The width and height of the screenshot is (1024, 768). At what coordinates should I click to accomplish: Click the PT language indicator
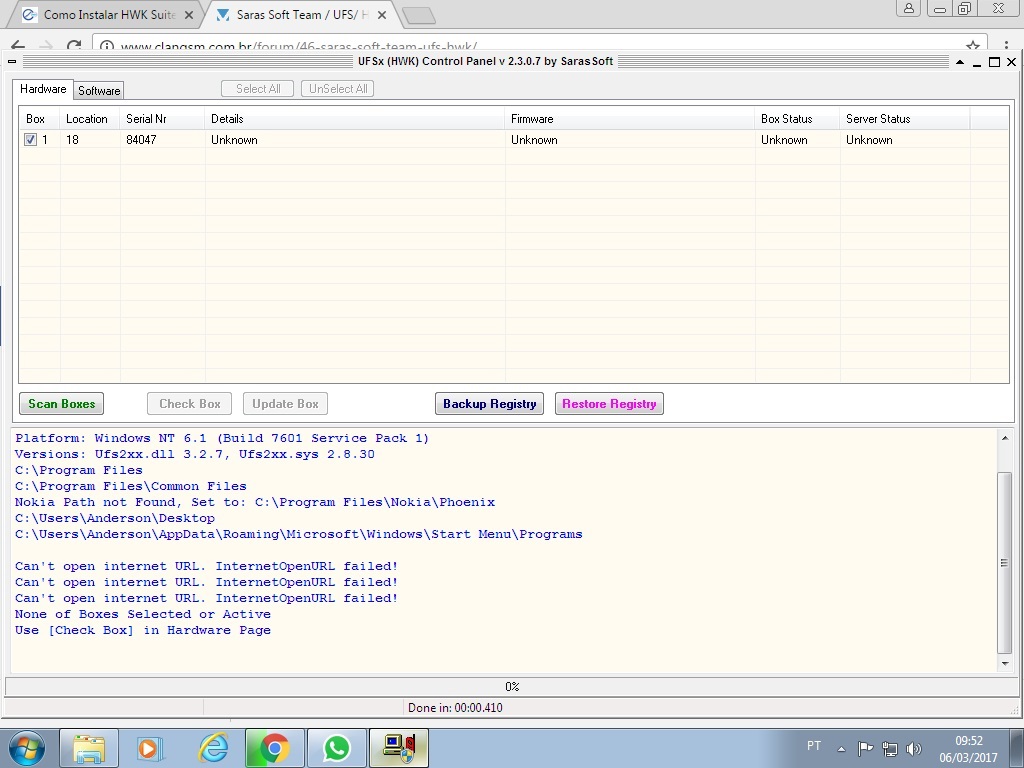[814, 746]
